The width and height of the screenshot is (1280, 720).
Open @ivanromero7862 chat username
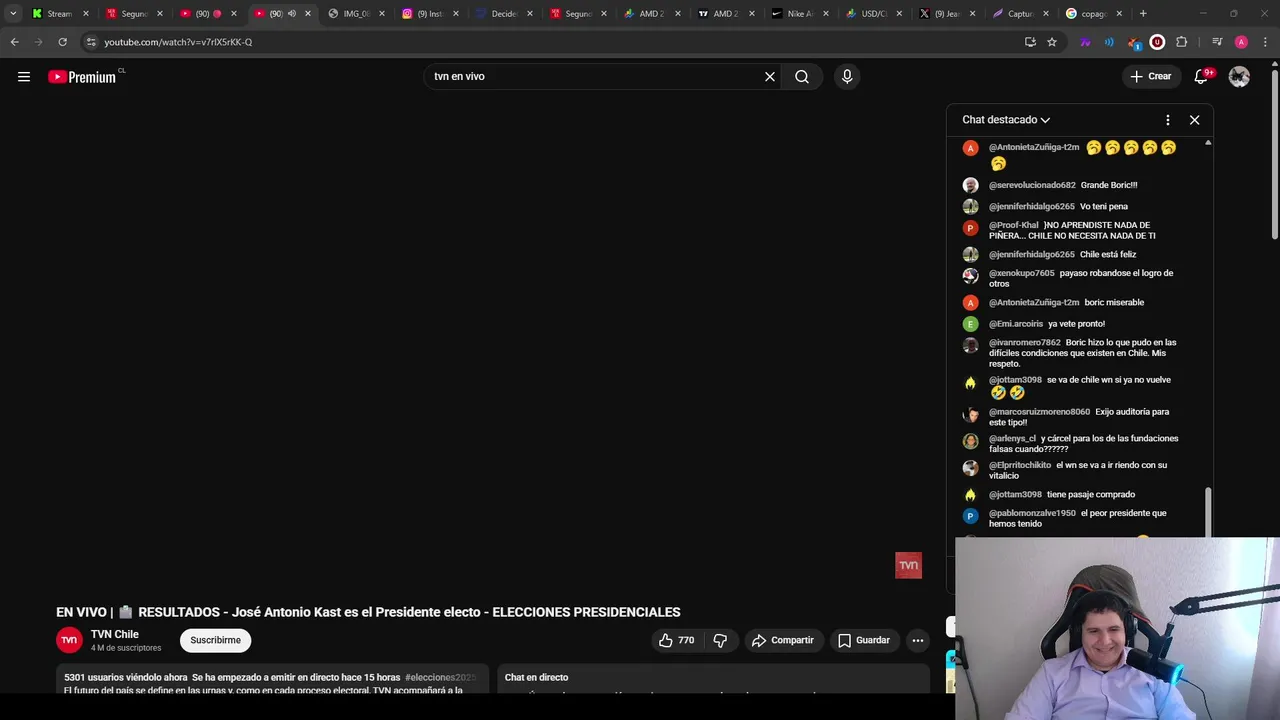(x=1025, y=343)
